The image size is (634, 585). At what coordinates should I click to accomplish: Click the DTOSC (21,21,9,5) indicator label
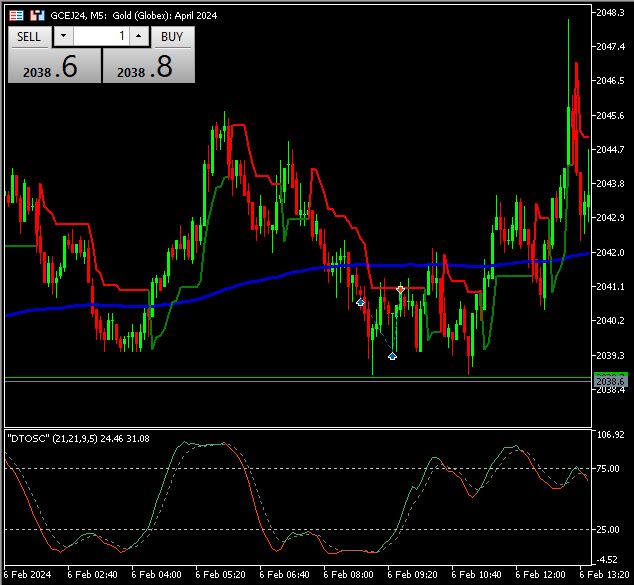(78, 439)
